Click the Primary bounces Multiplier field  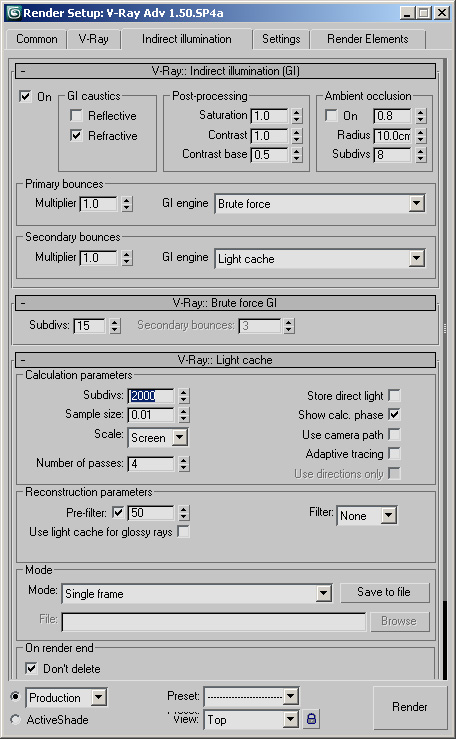tap(98, 204)
